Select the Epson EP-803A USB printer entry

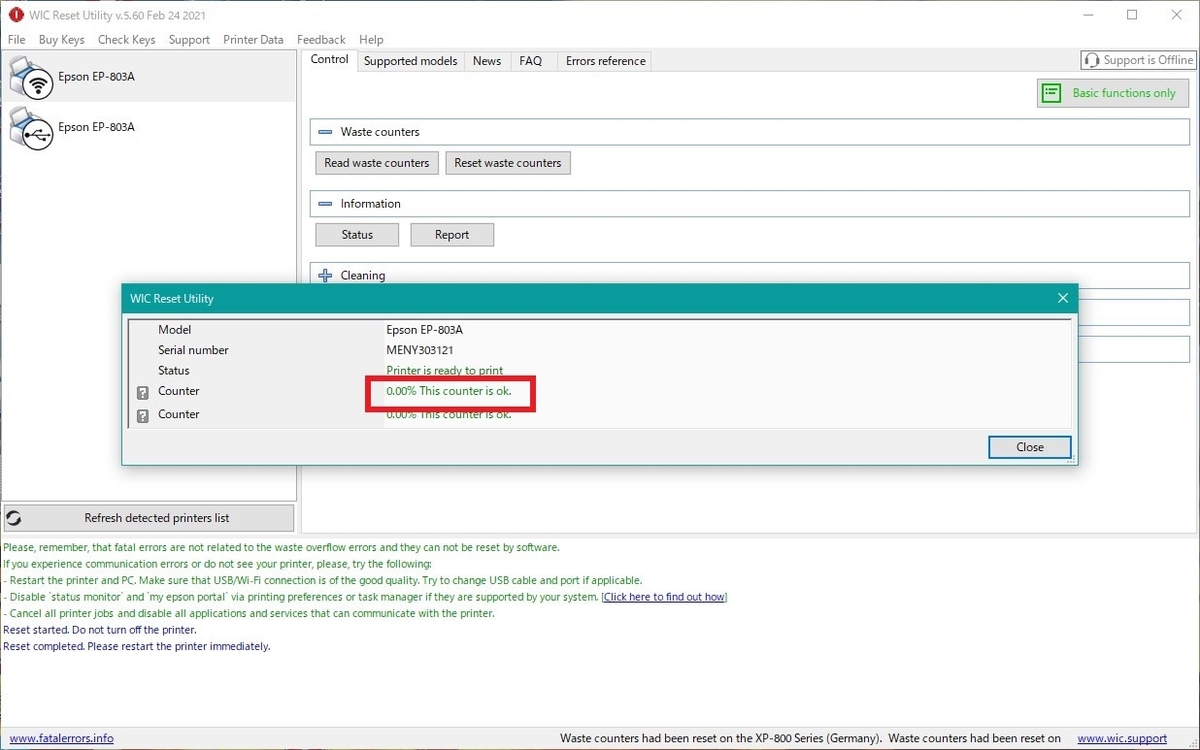pos(149,128)
